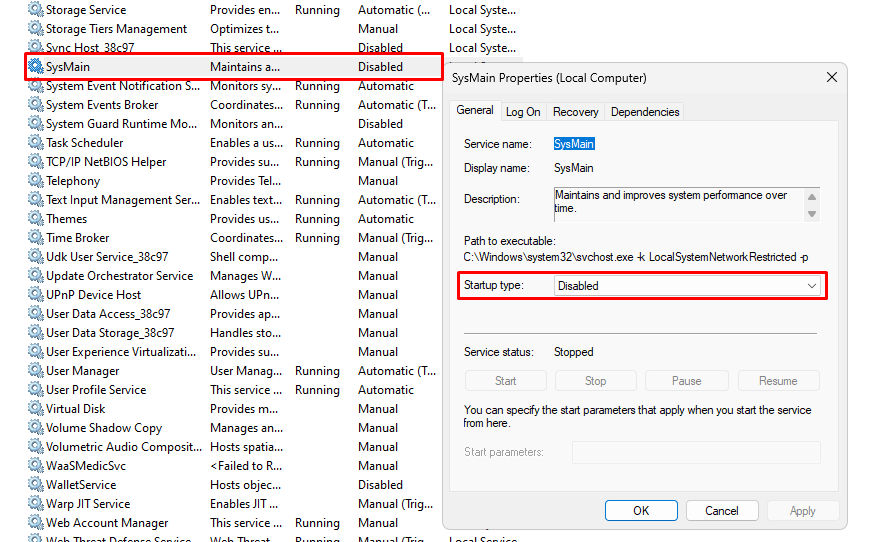The height and width of the screenshot is (542, 876).
Task: Click the gear icon beside Themes
Action: coord(36,218)
